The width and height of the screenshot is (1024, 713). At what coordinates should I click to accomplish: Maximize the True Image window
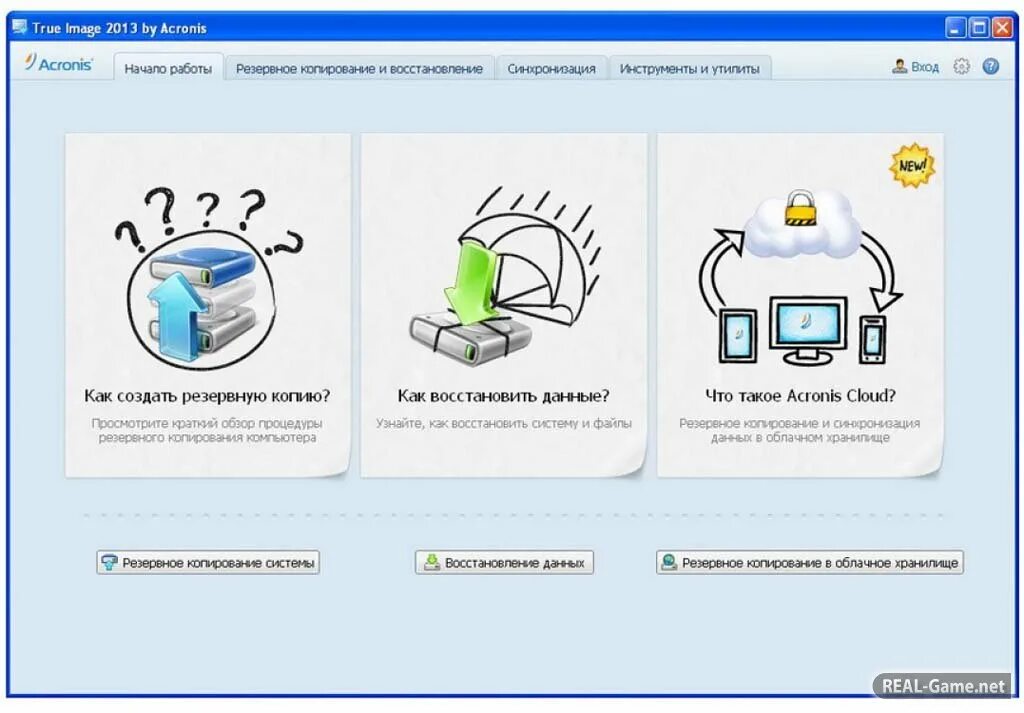[979, 28]
